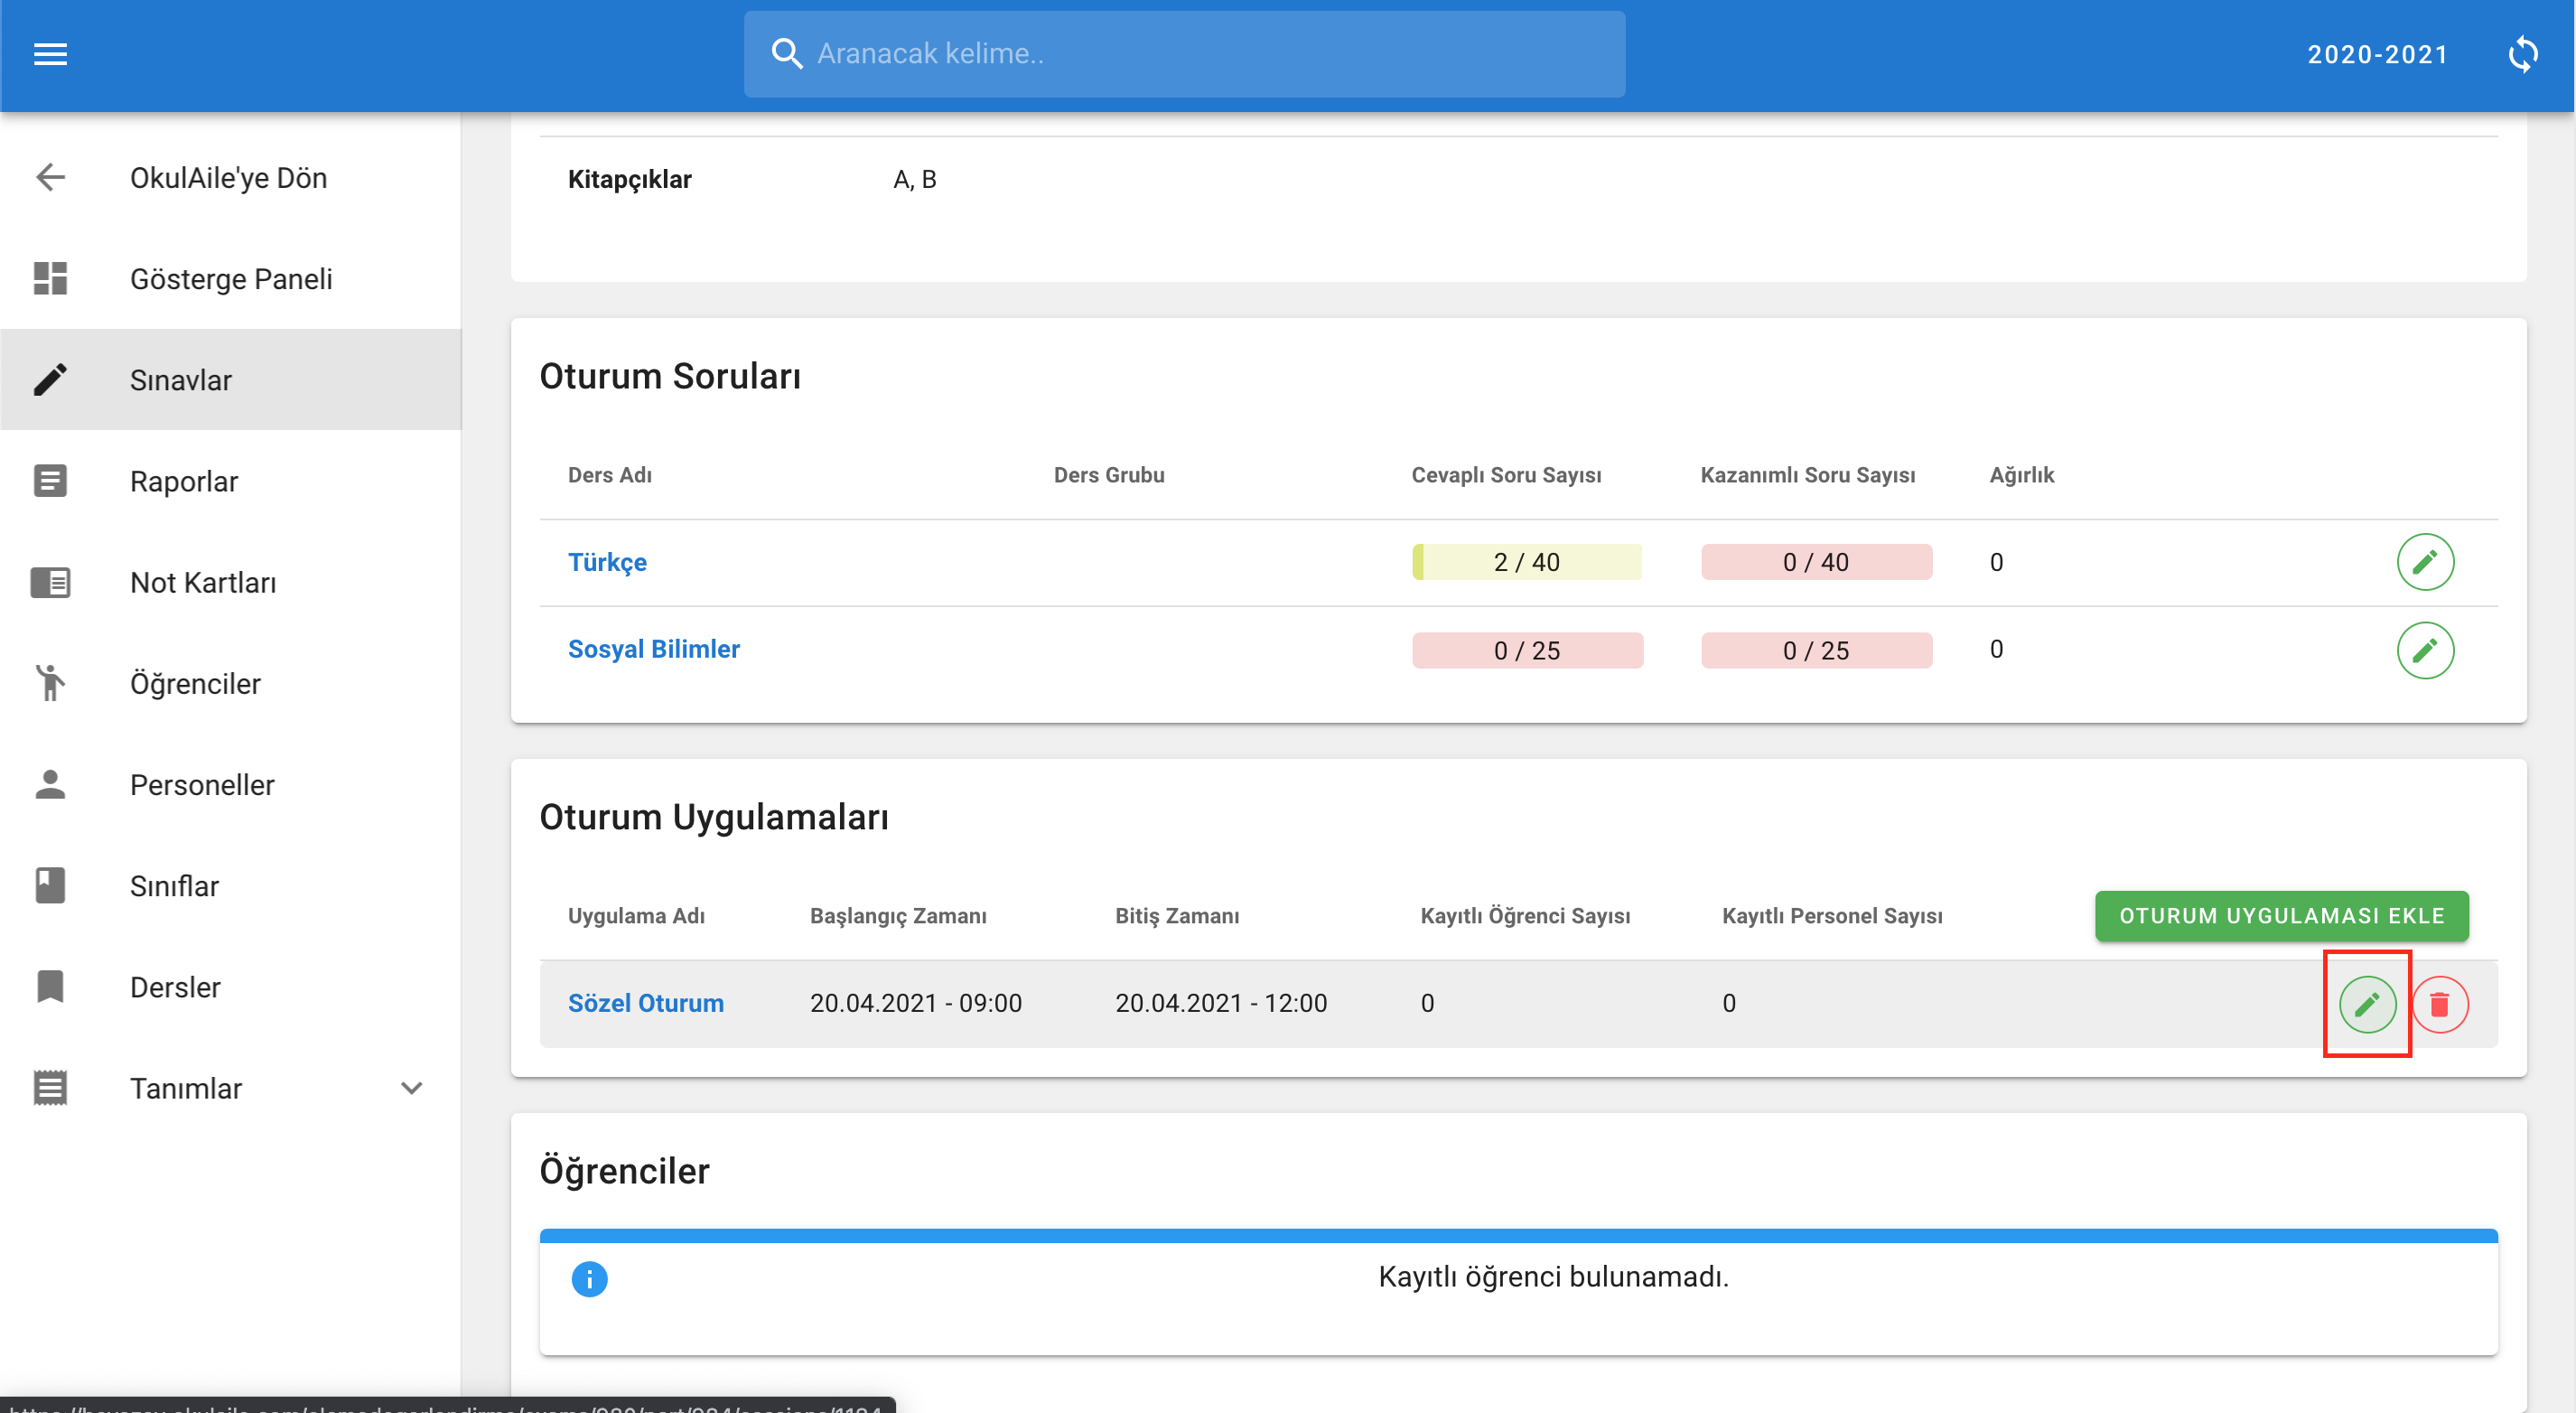Click the refresh sync icon
Screen dimensions: 2576x1413
pos(2523,54)
